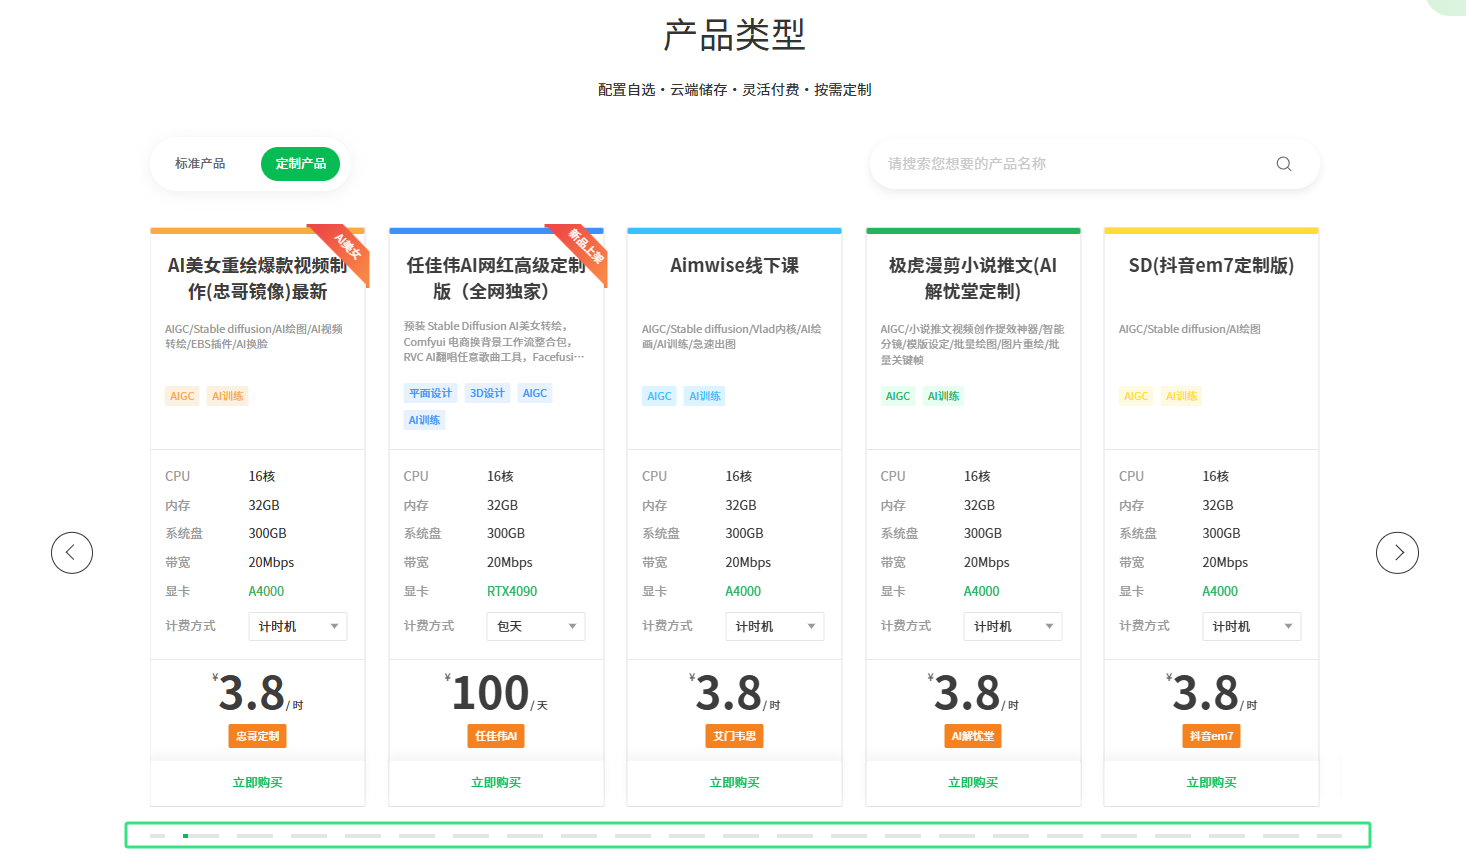Click 立即购买 on the AI美女重绘 card
This screenshot has width=1466, height=853.
(x=258, y=783)
